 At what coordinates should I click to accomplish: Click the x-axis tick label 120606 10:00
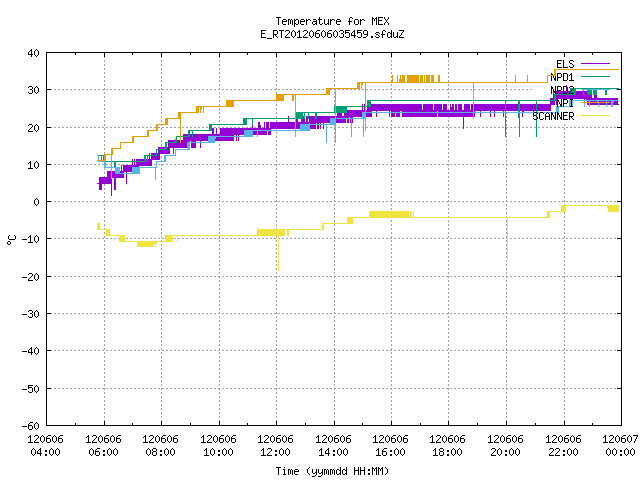218,446
